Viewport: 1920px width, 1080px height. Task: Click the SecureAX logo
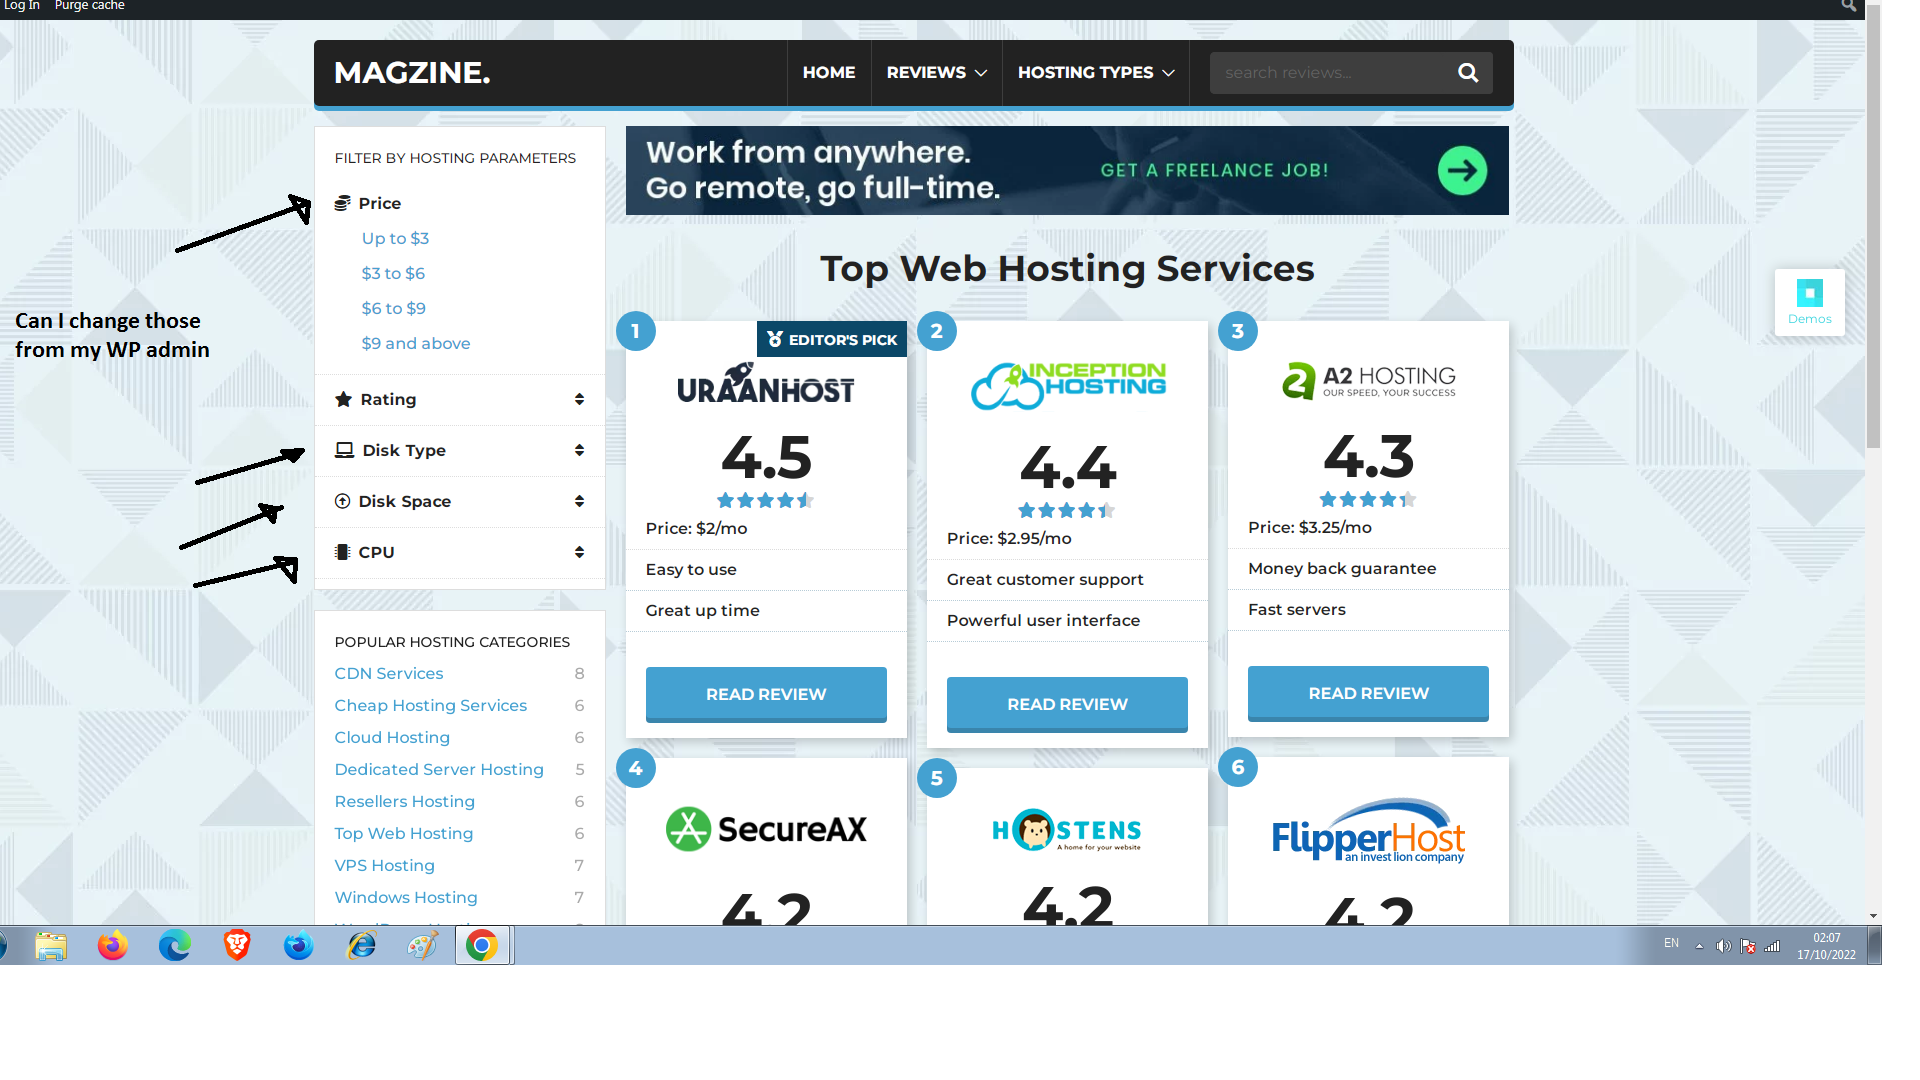pos(766,829)
